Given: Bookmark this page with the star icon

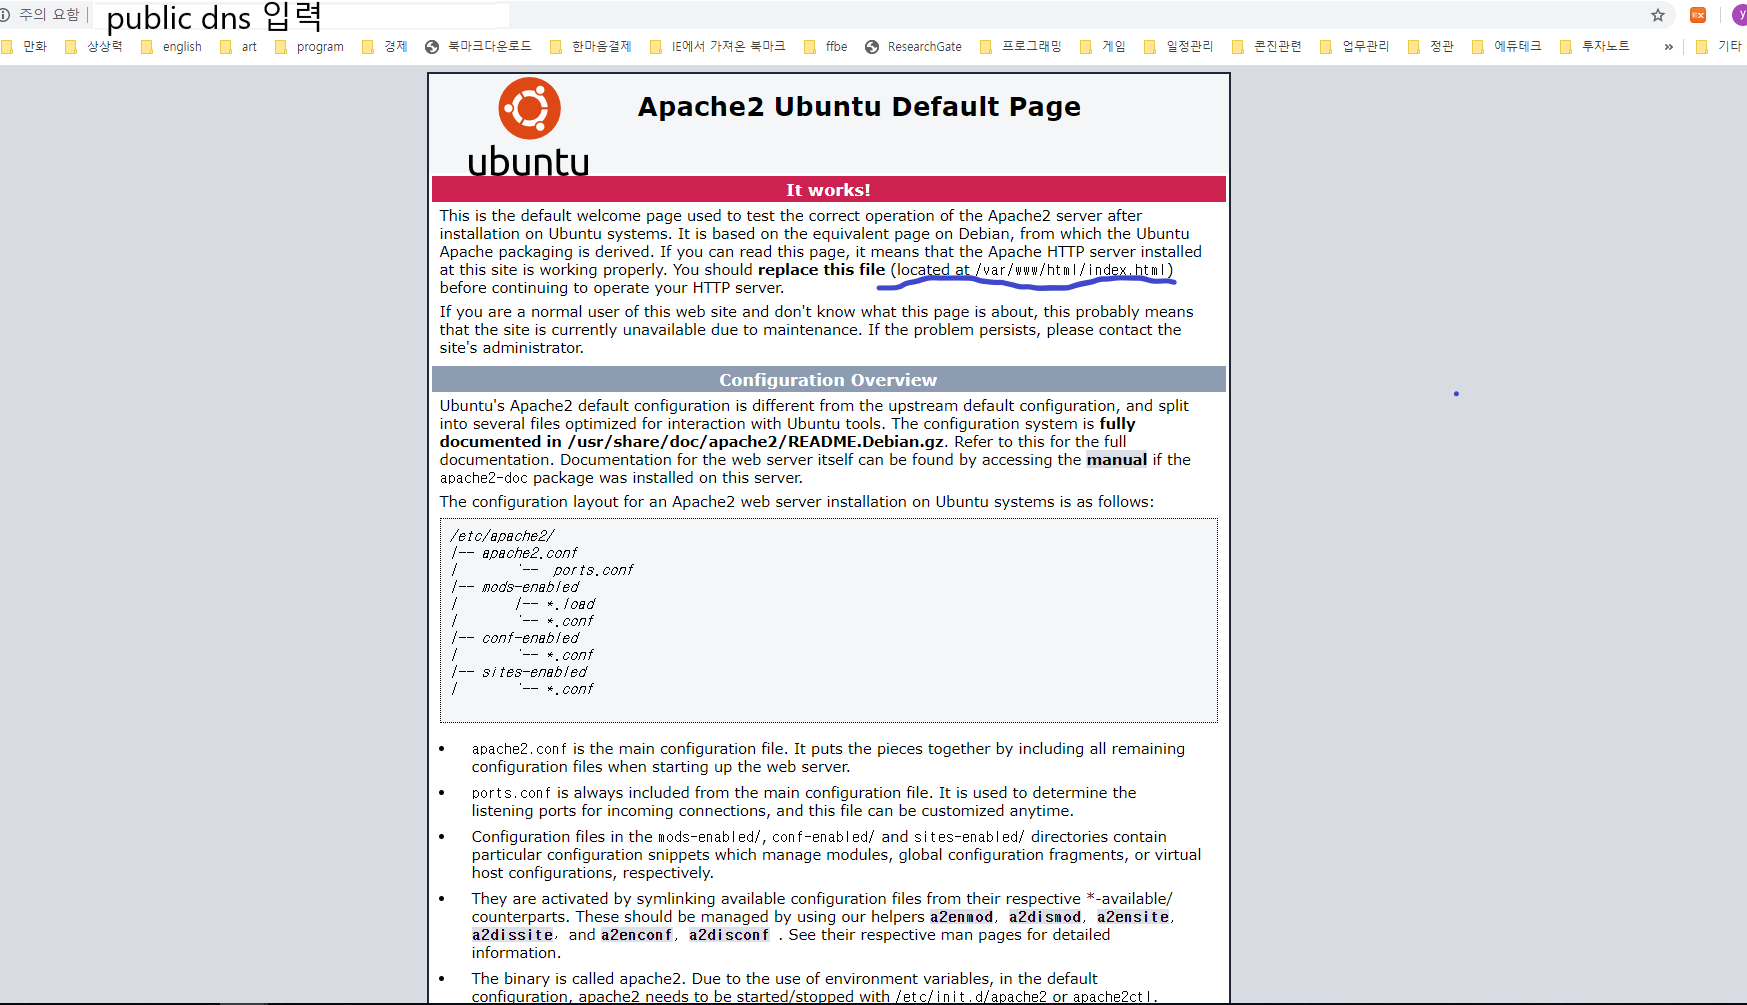Looking at the screenshot, I should (x=1658, y=15).
